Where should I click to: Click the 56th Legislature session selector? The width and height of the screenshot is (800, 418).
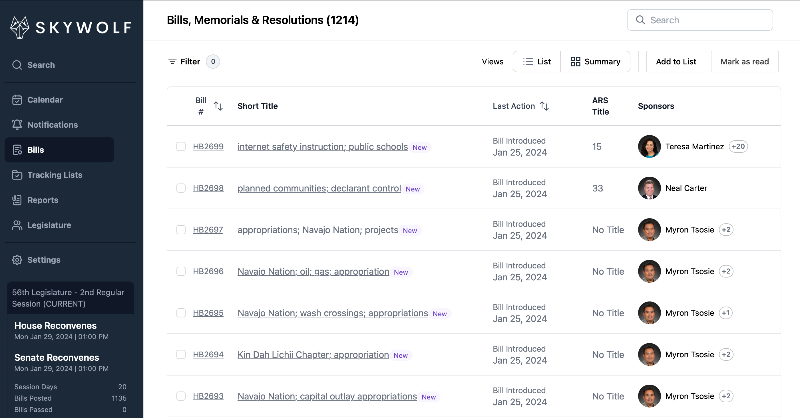coord(70,298)
